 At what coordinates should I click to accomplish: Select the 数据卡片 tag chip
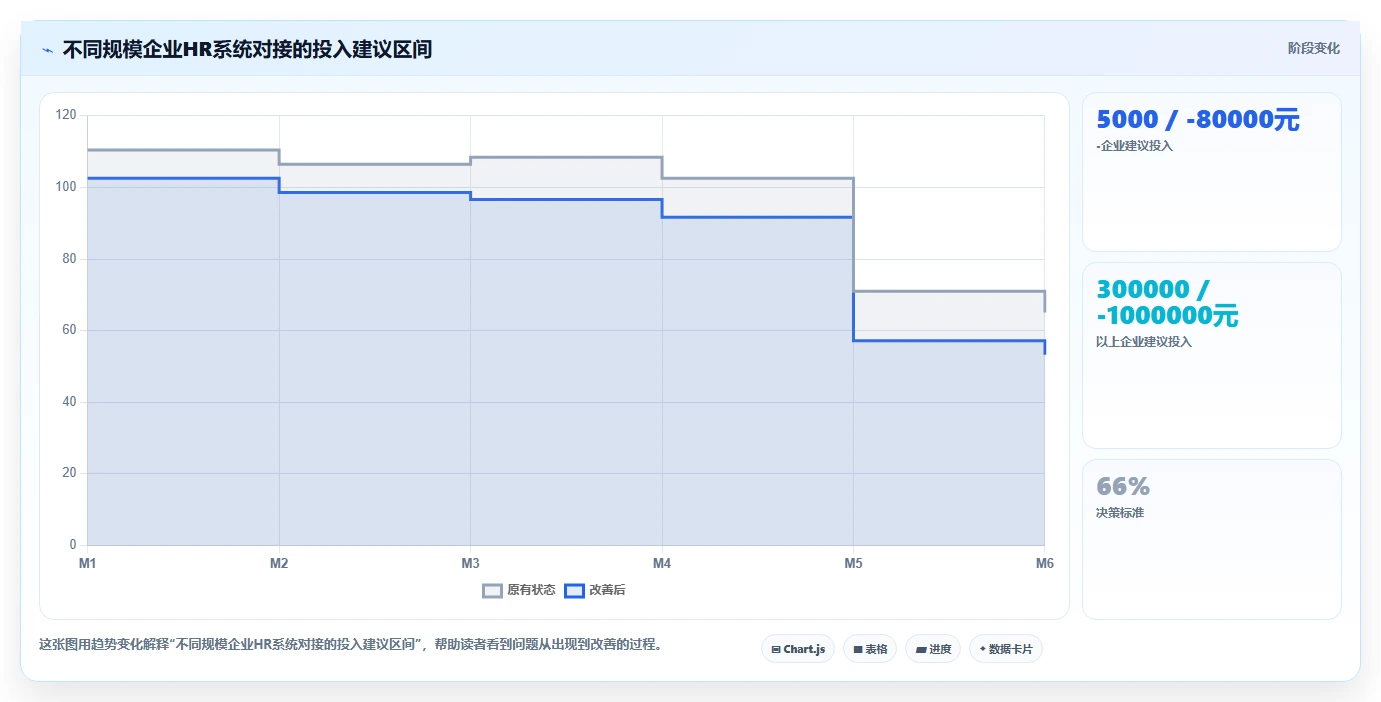[1006, 649]
